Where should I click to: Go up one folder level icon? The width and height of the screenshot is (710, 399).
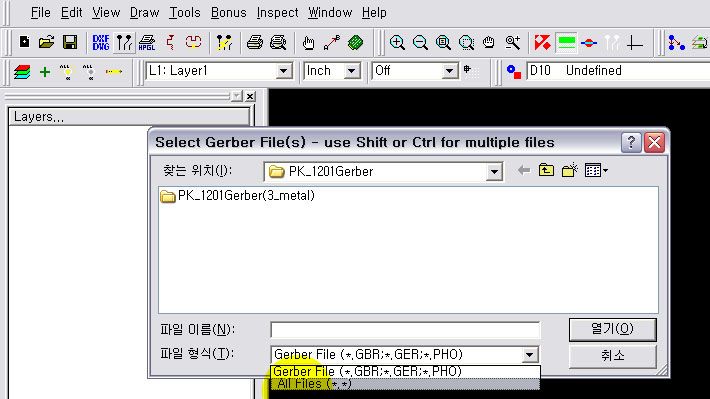point(546,171)
